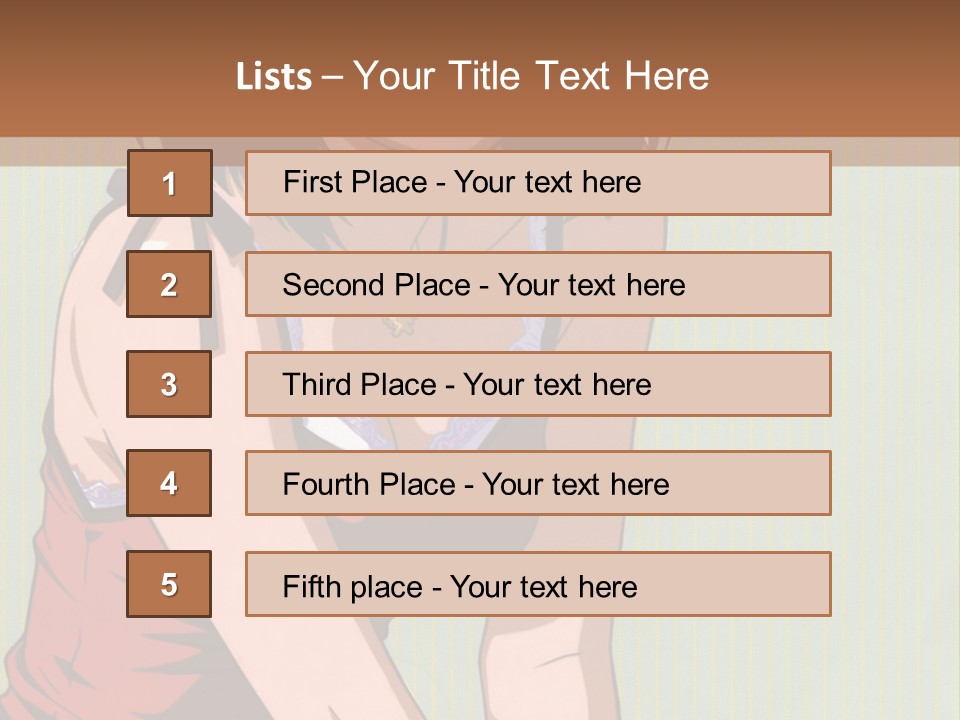Click the bold word Lists in title
The height and width of the screenshot is (720, 960).
[274, 77]
